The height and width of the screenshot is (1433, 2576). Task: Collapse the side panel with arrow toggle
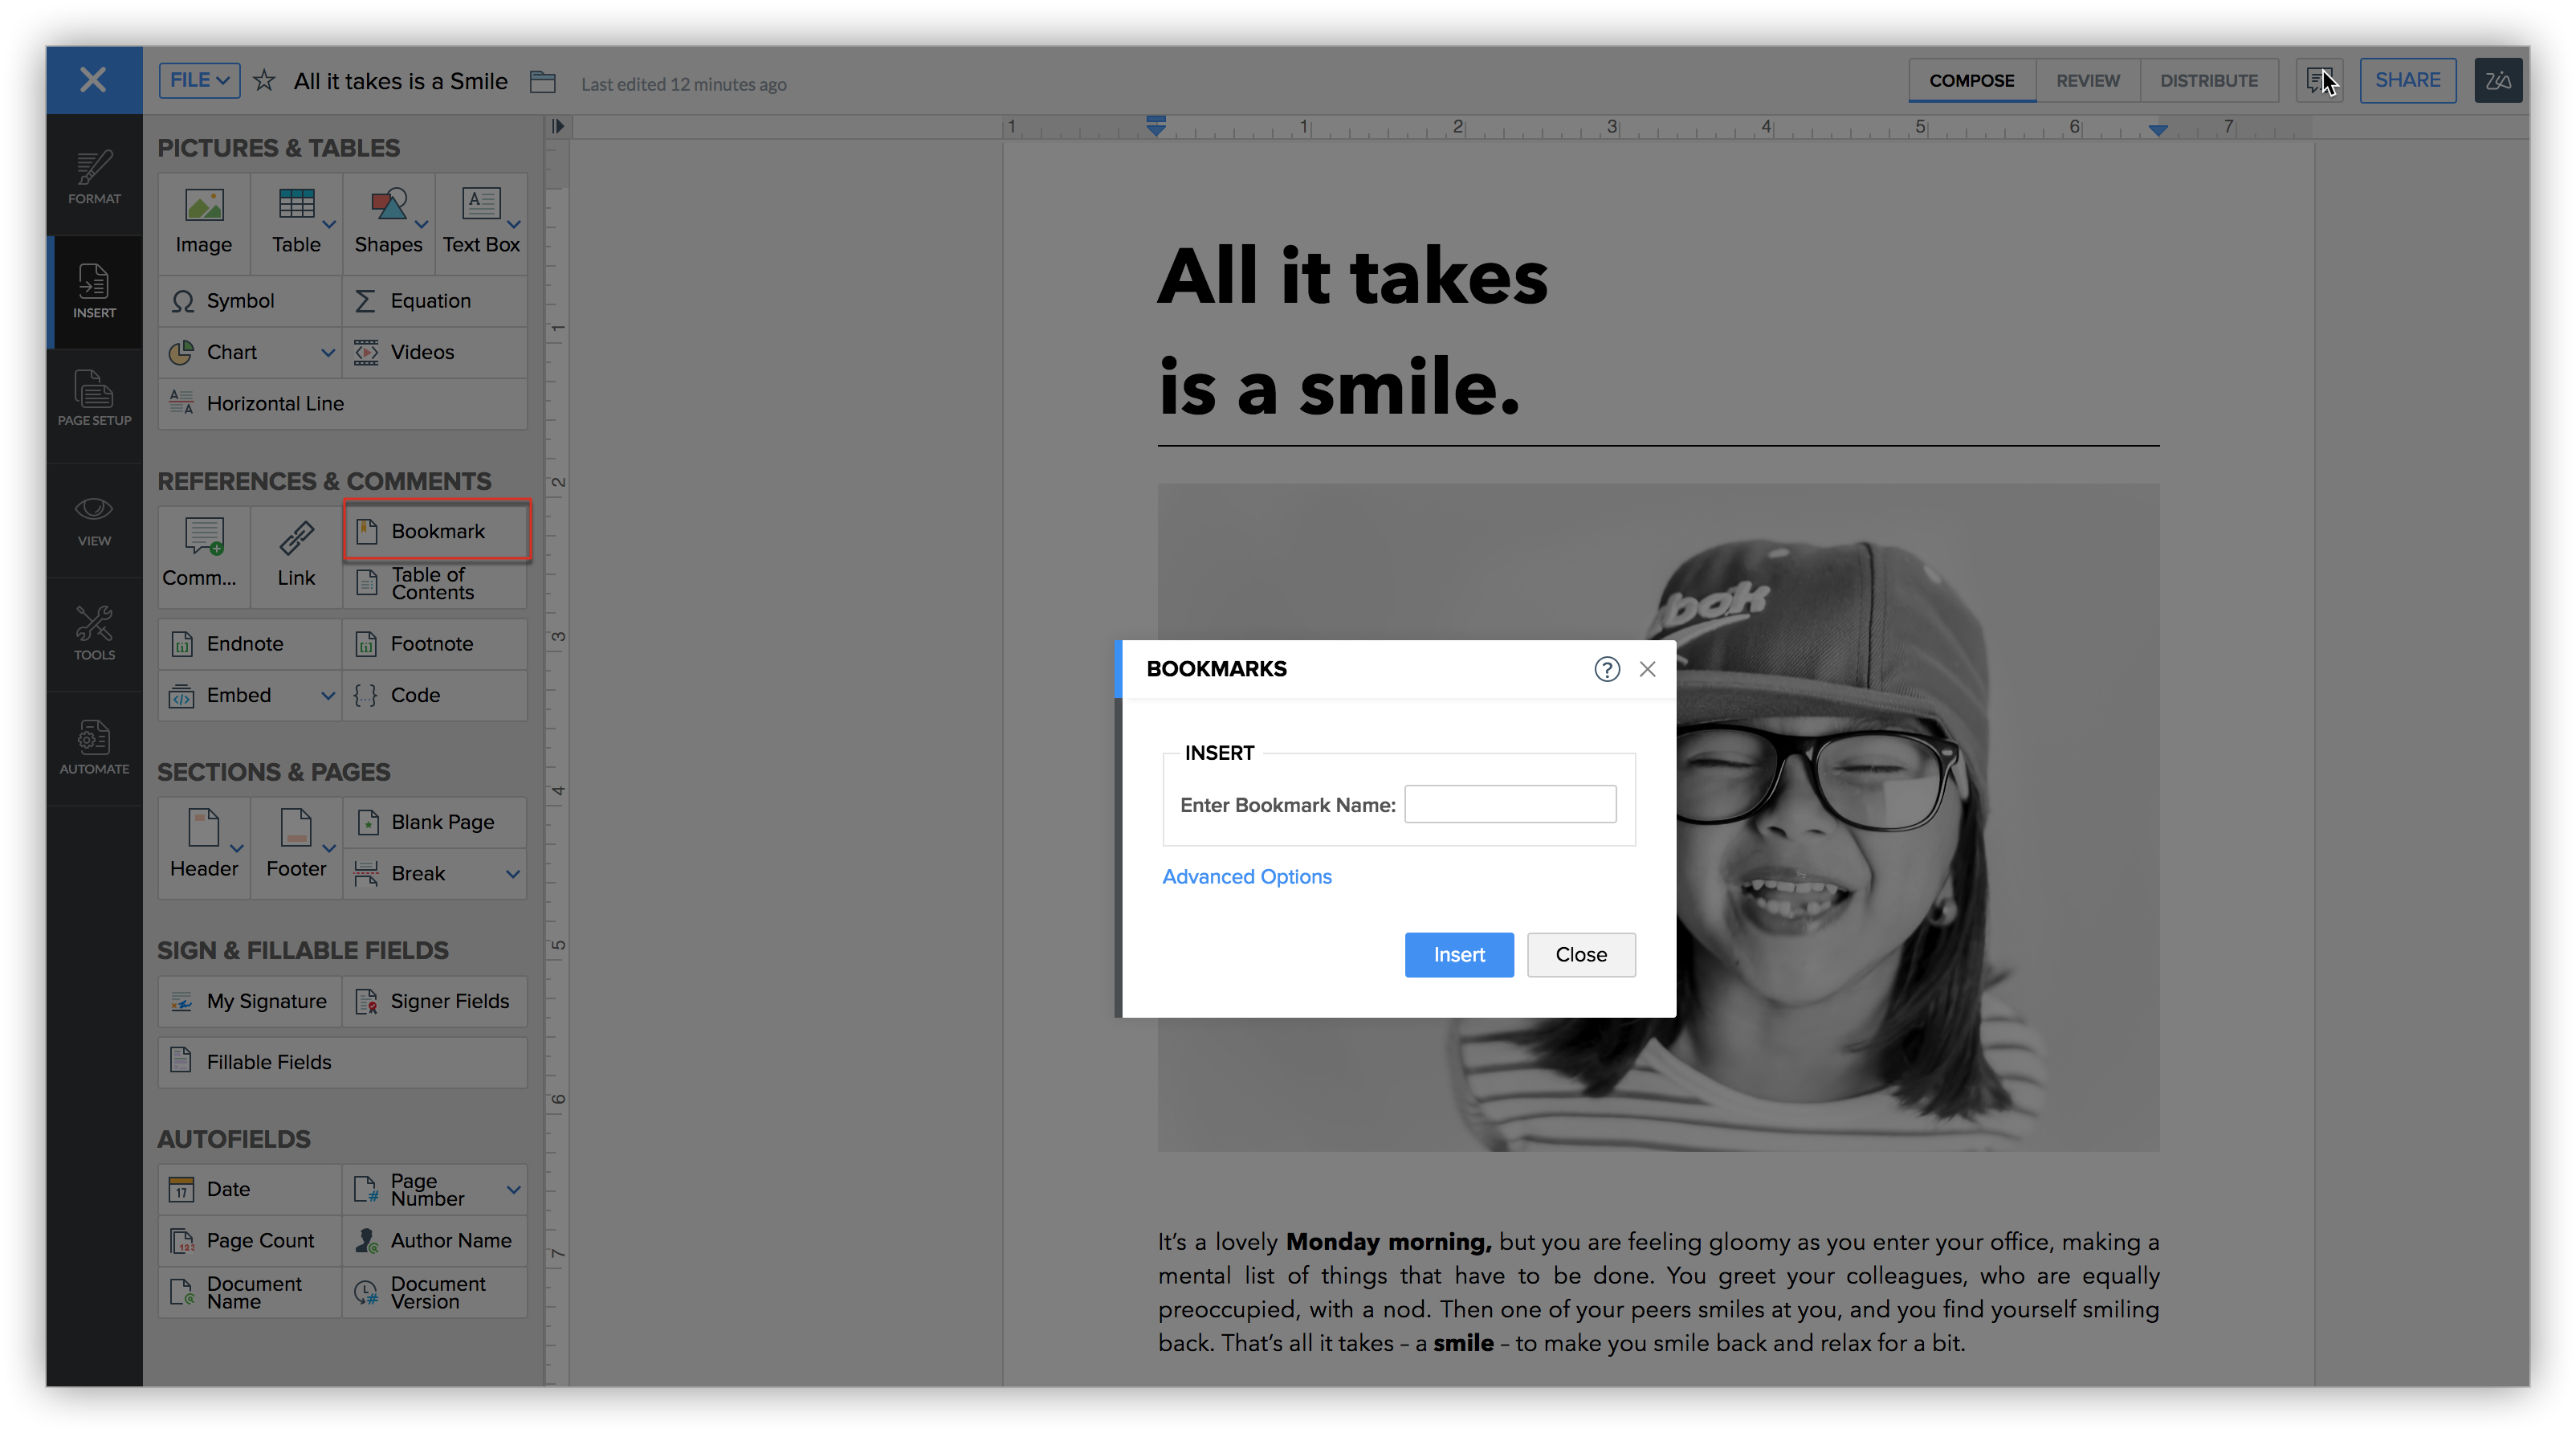[x=558, y=126]
